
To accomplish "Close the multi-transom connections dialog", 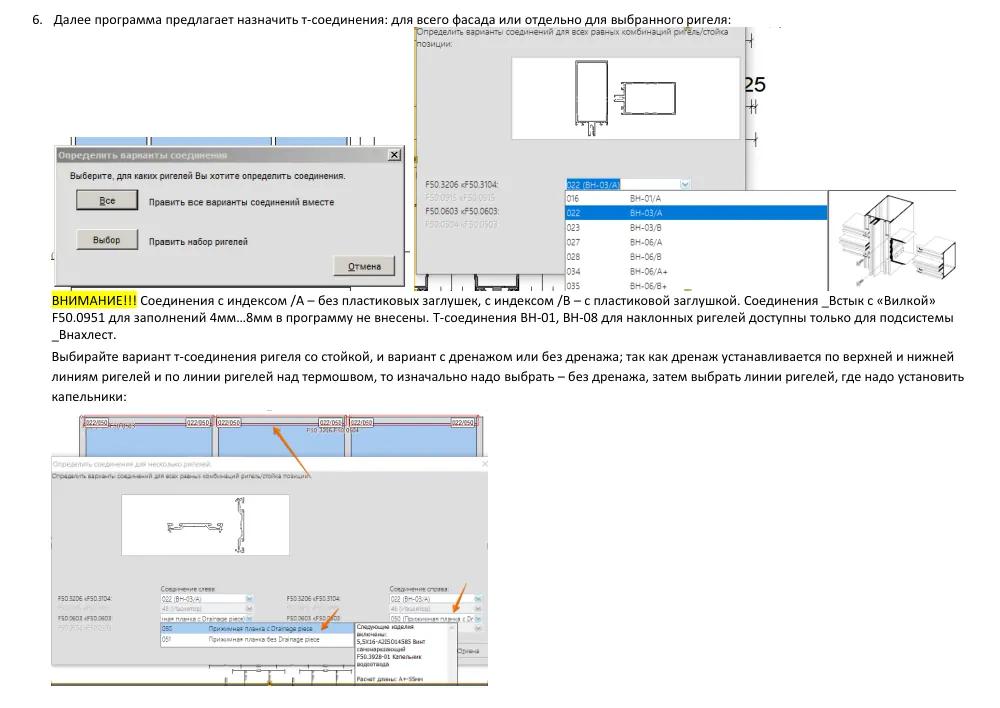I will pos(485,464).
